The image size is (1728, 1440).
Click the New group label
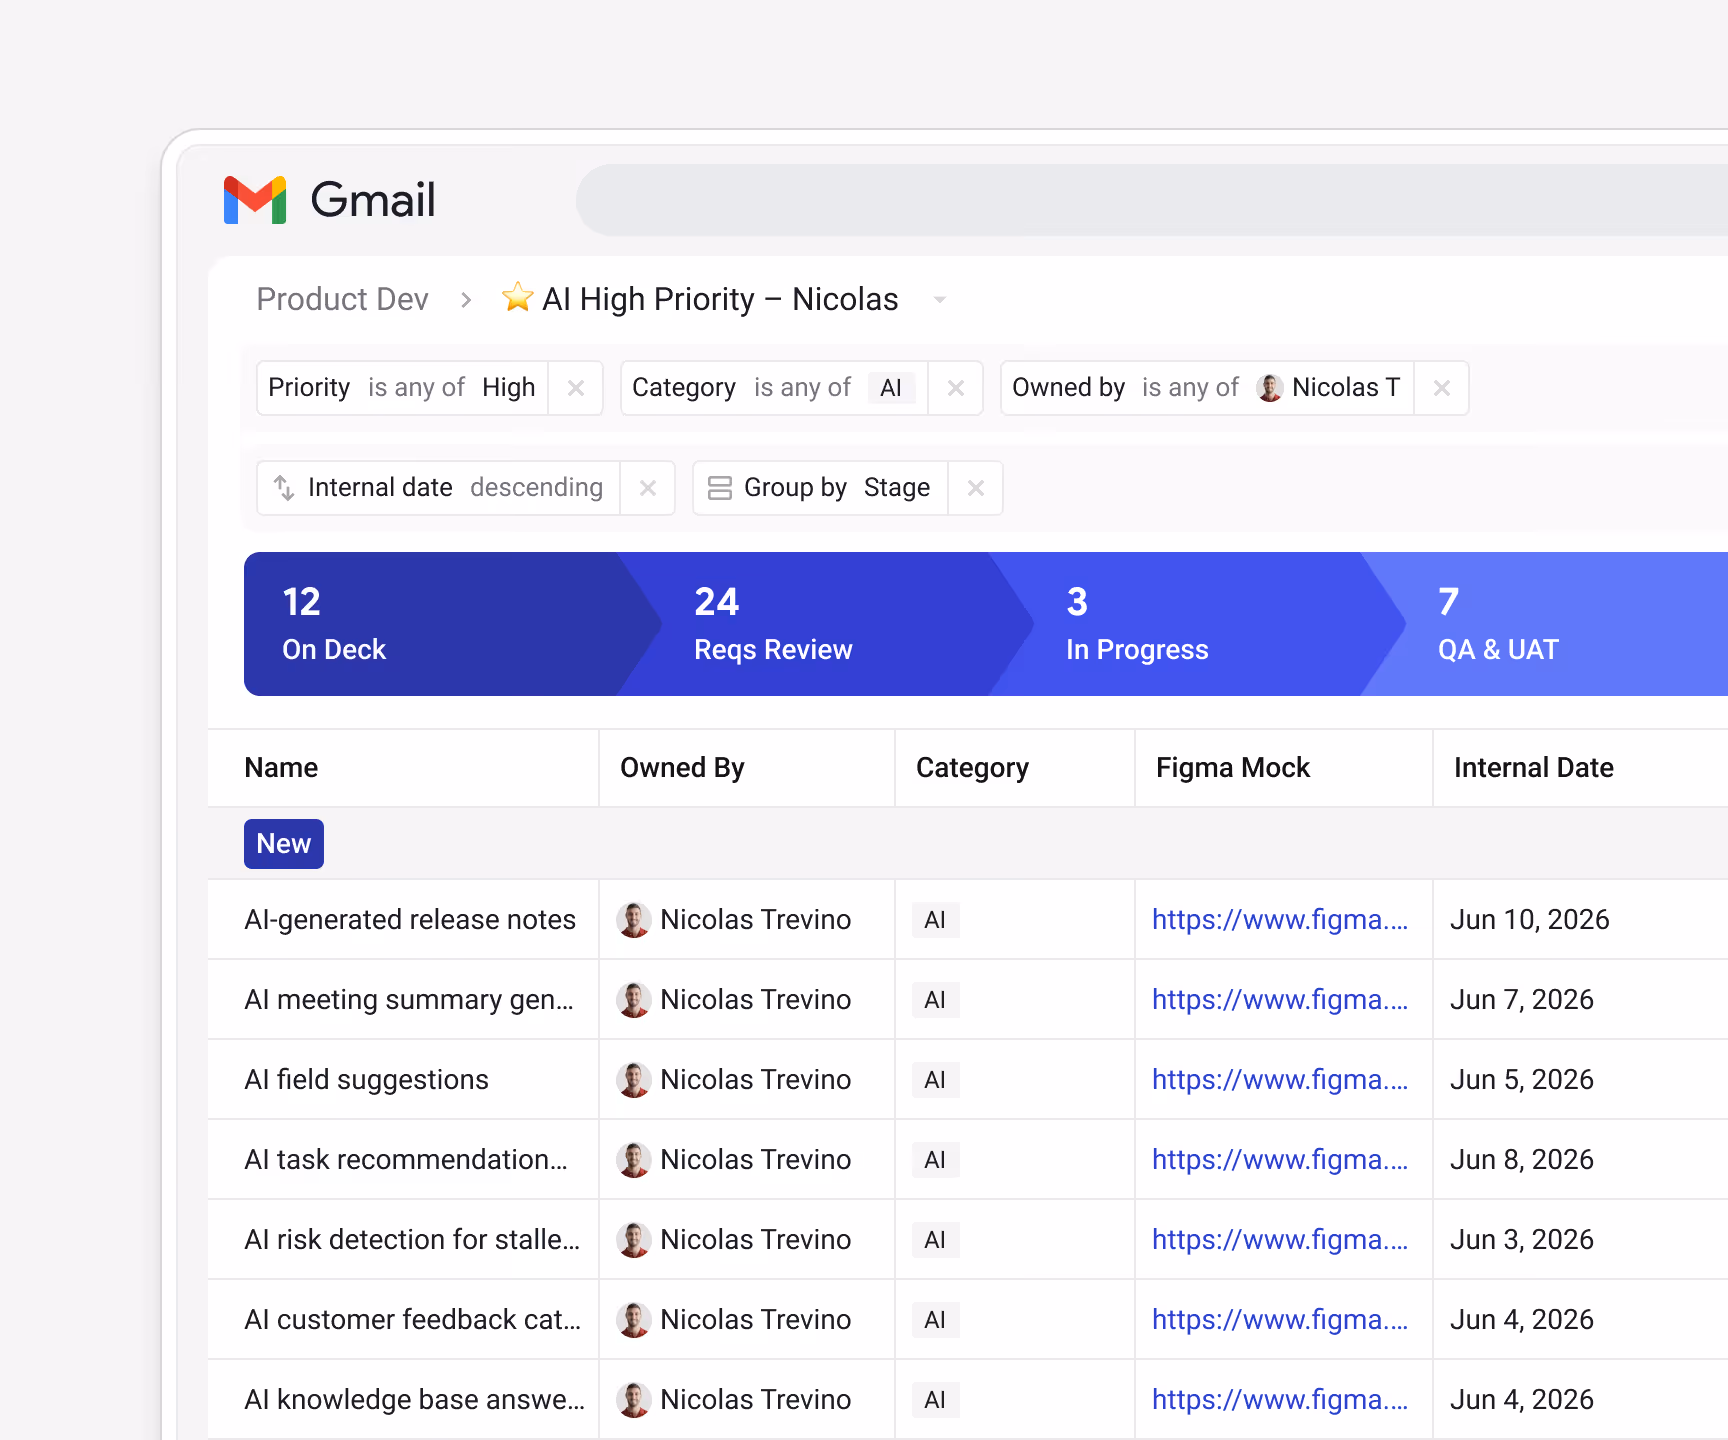(x=284, y=844)
